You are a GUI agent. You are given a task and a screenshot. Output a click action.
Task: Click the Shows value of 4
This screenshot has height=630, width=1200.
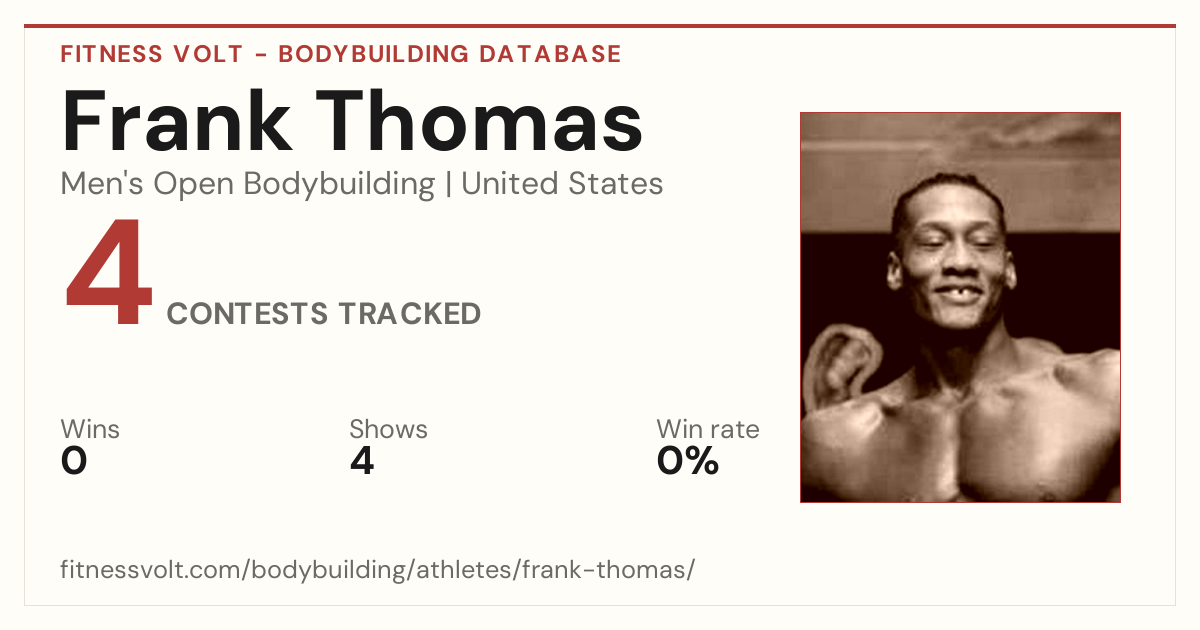pos(362,461)
